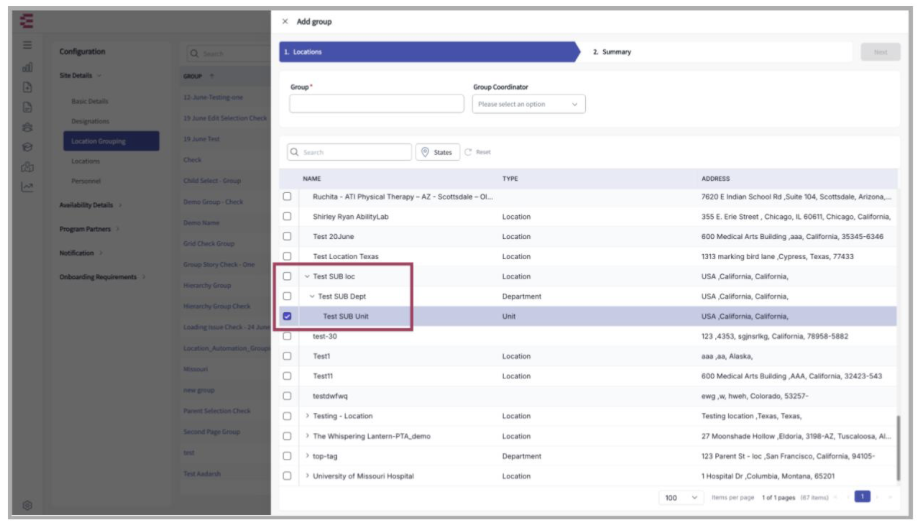This screenshot has width=918, height=526.
Task: Close the Add group panel
Action: 285,21
